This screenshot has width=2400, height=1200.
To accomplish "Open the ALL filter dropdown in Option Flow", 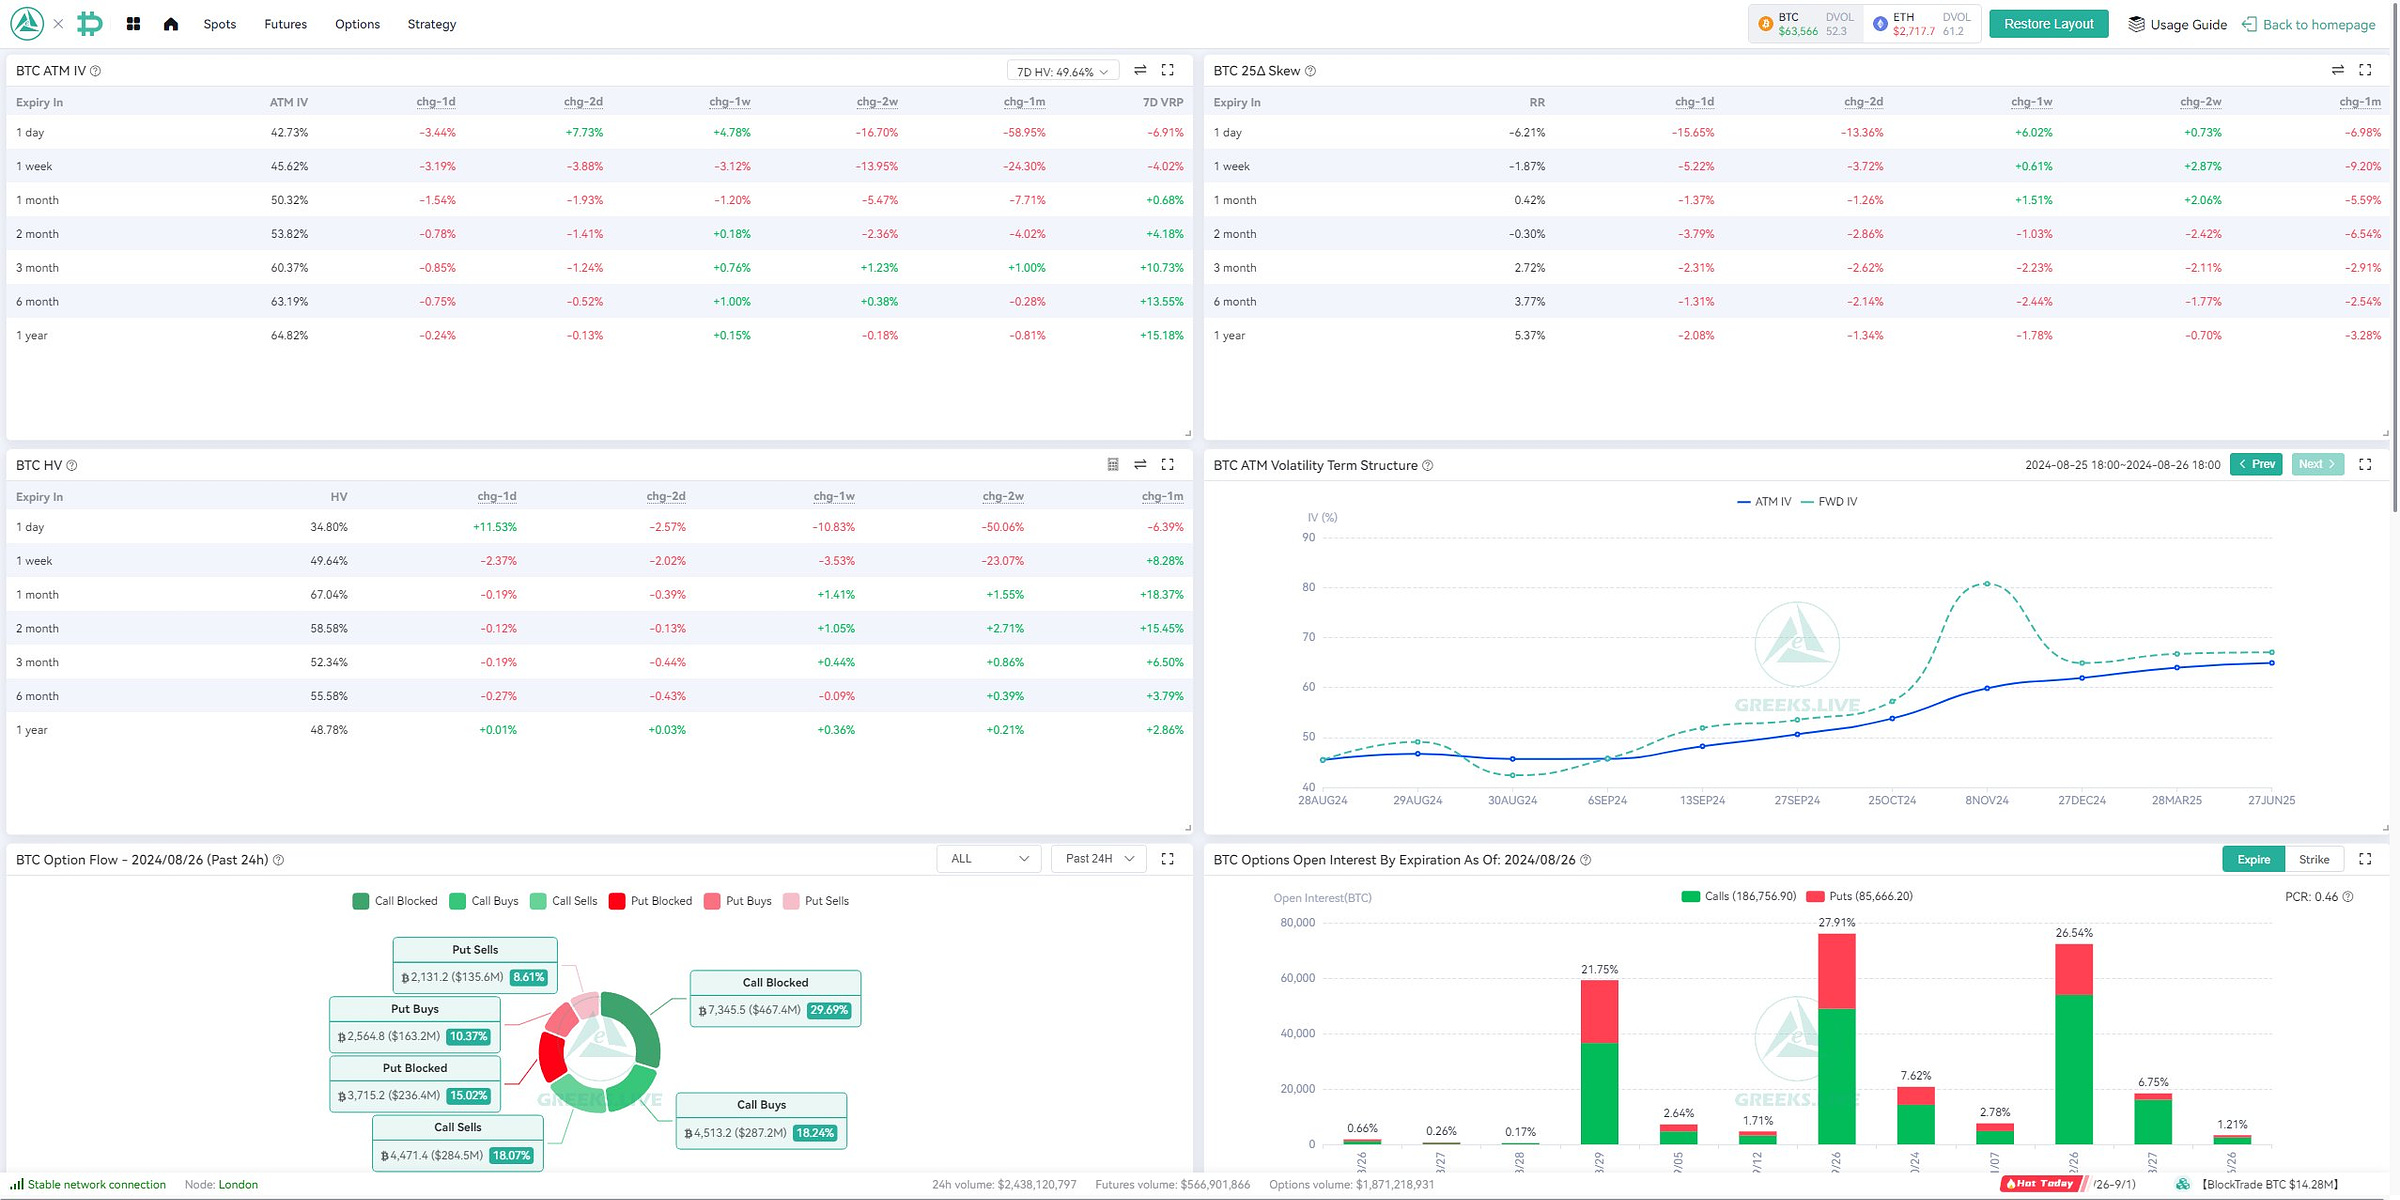I will (989, 859).
